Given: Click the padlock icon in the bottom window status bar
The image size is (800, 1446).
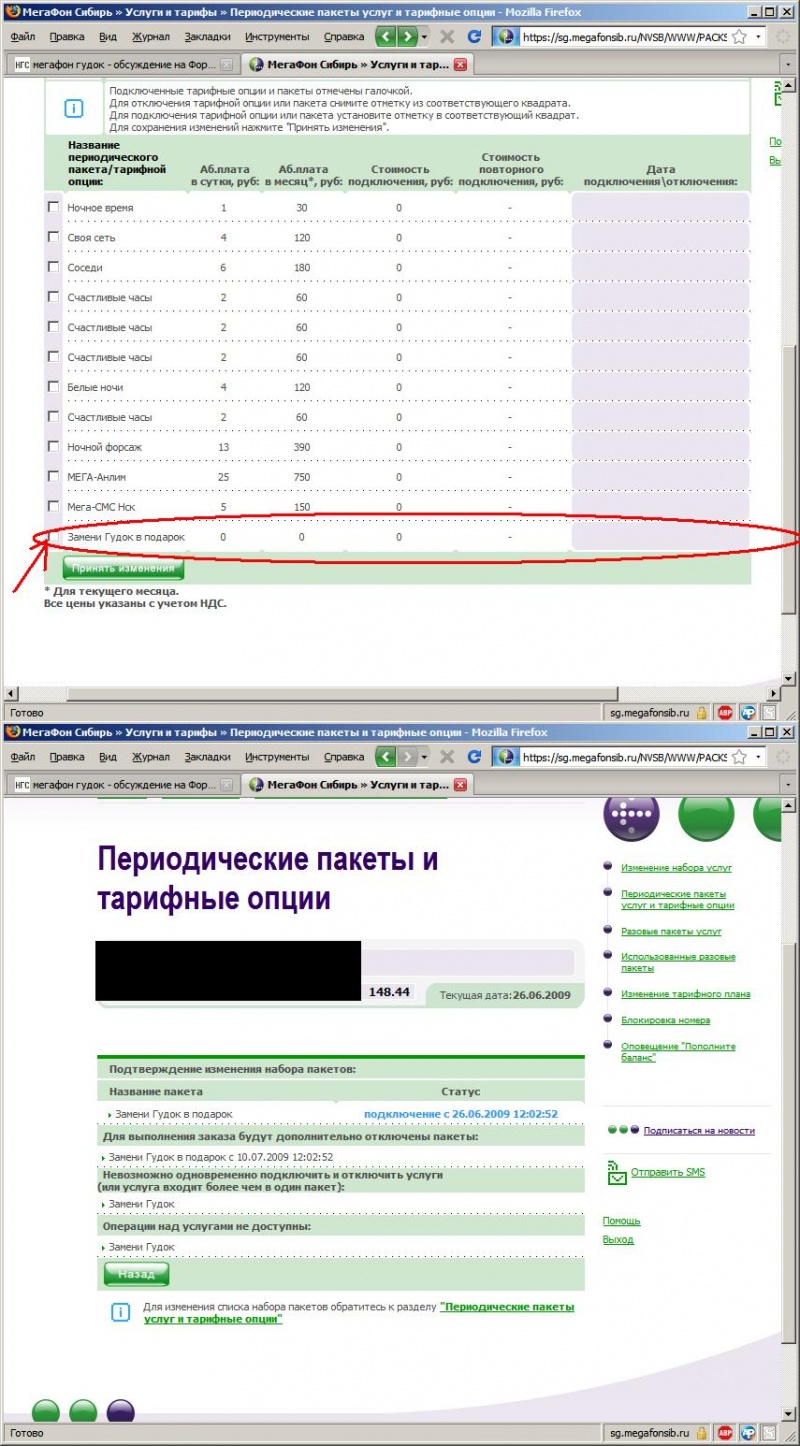Looking at the screenshot, I should coord(701,1432).
